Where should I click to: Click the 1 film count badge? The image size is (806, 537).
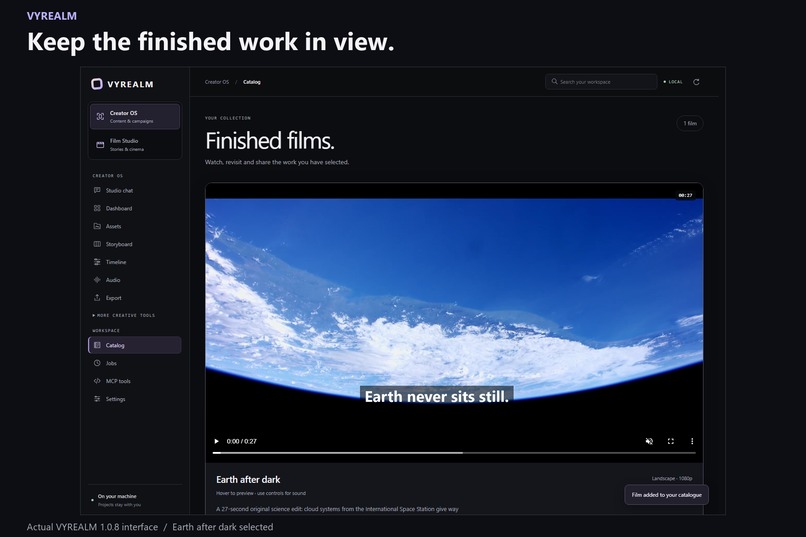pyautogui.click(x=690, y=123)
